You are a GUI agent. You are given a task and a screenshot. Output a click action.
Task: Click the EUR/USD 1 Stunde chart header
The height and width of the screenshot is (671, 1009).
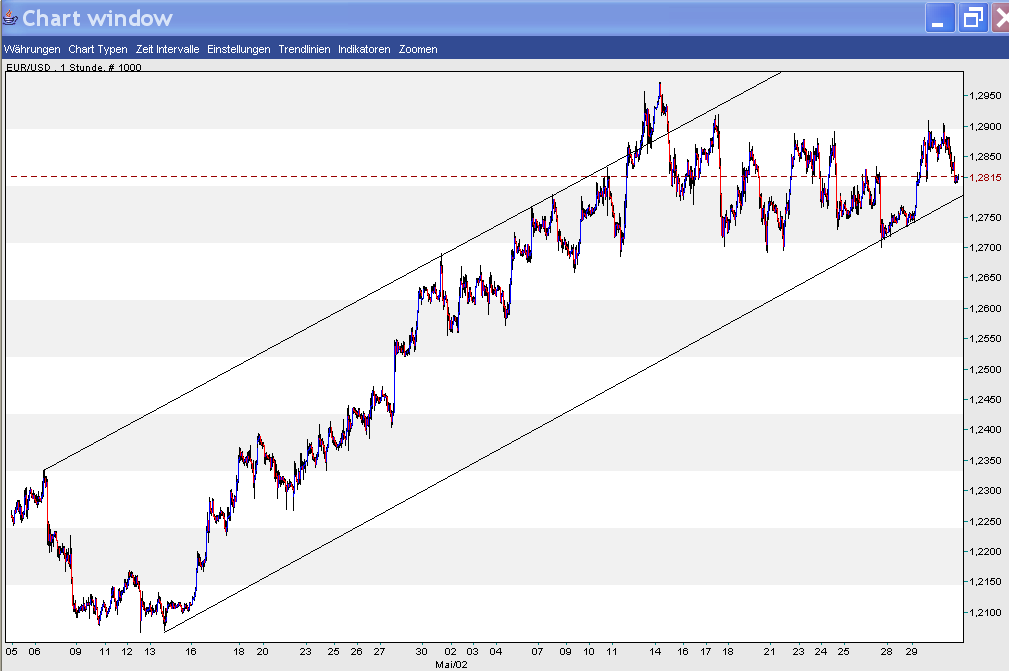[74, 68]
